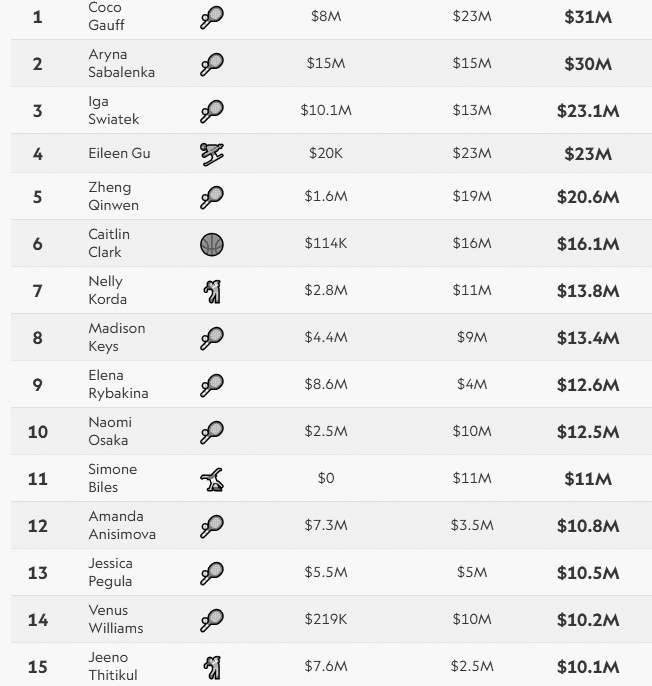Click the tennis icon in Naomi Osaka's row
Viewport: 652px width, 686px height.
click(211, 432)
